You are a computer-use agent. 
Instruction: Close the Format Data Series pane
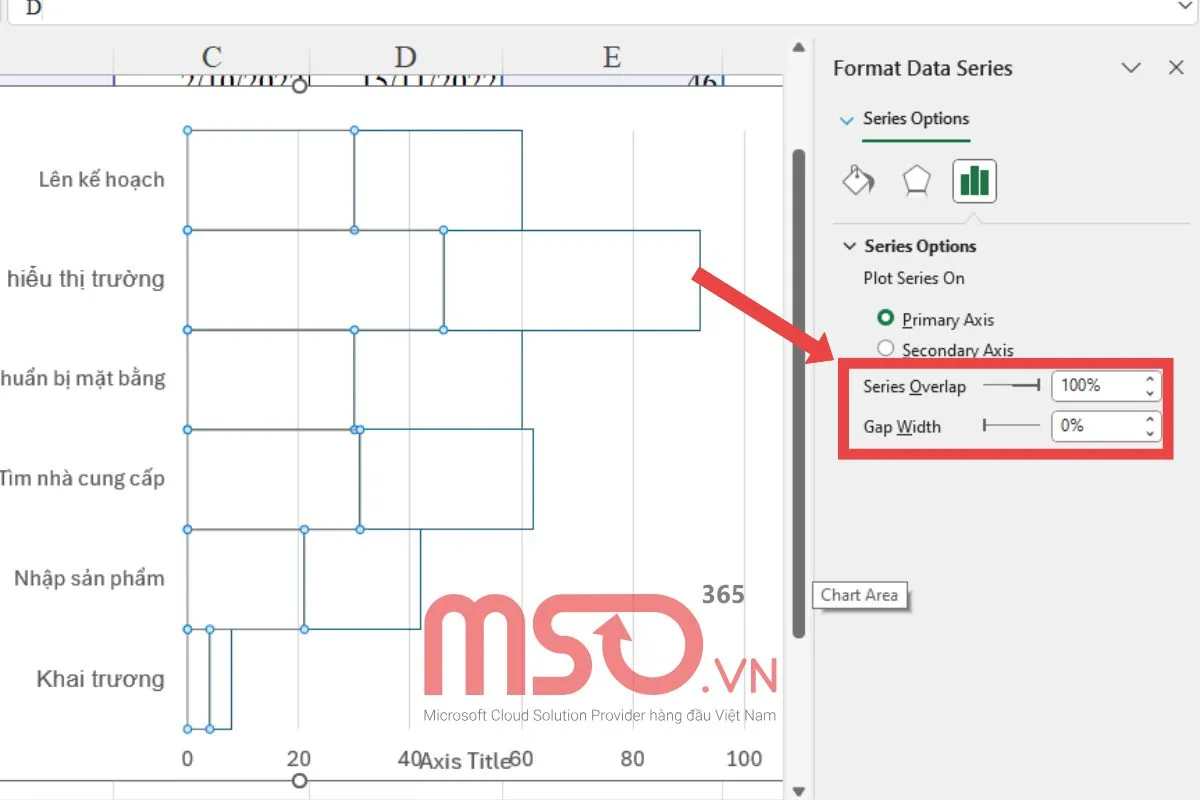1176,68
